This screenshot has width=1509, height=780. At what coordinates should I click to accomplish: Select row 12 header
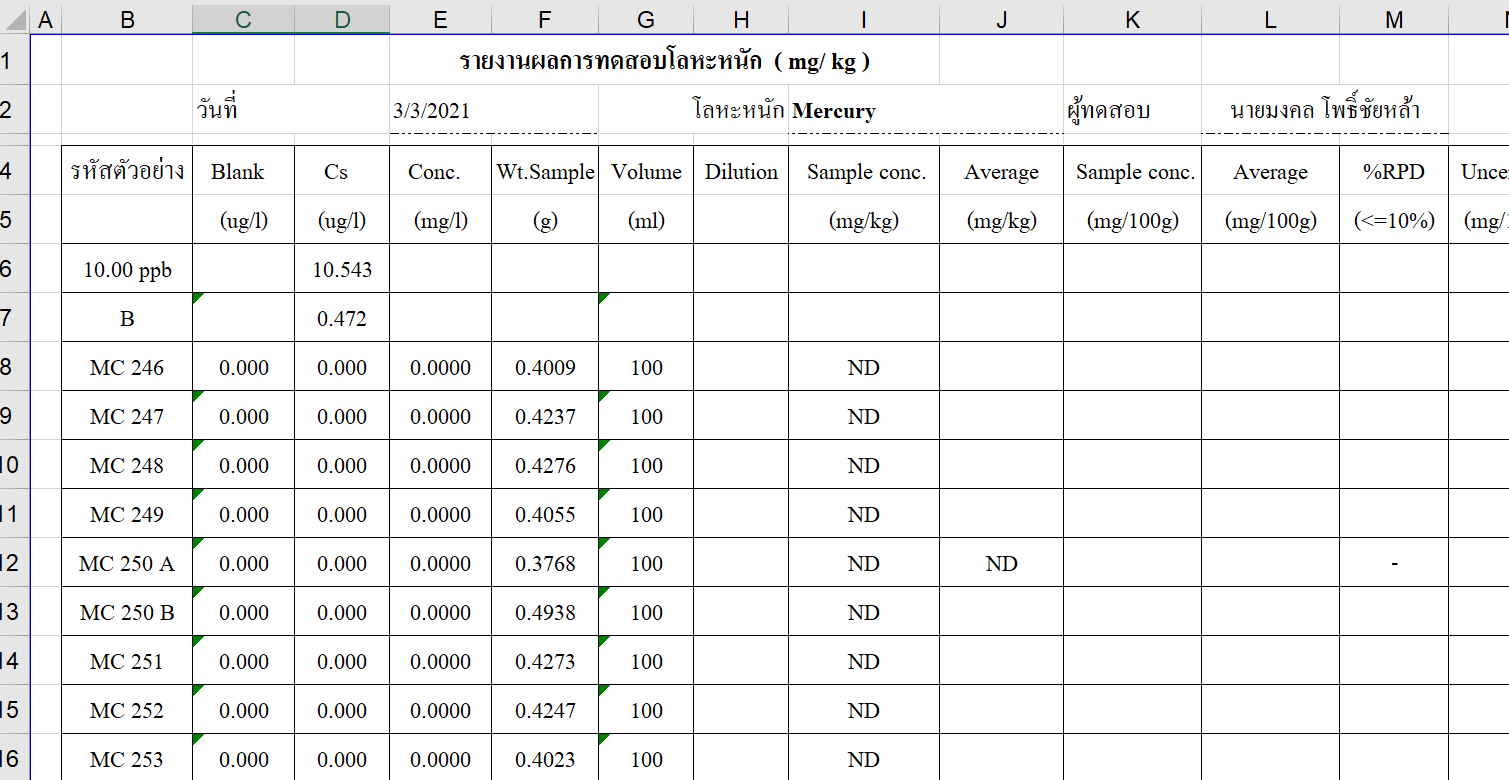(14, 563)
